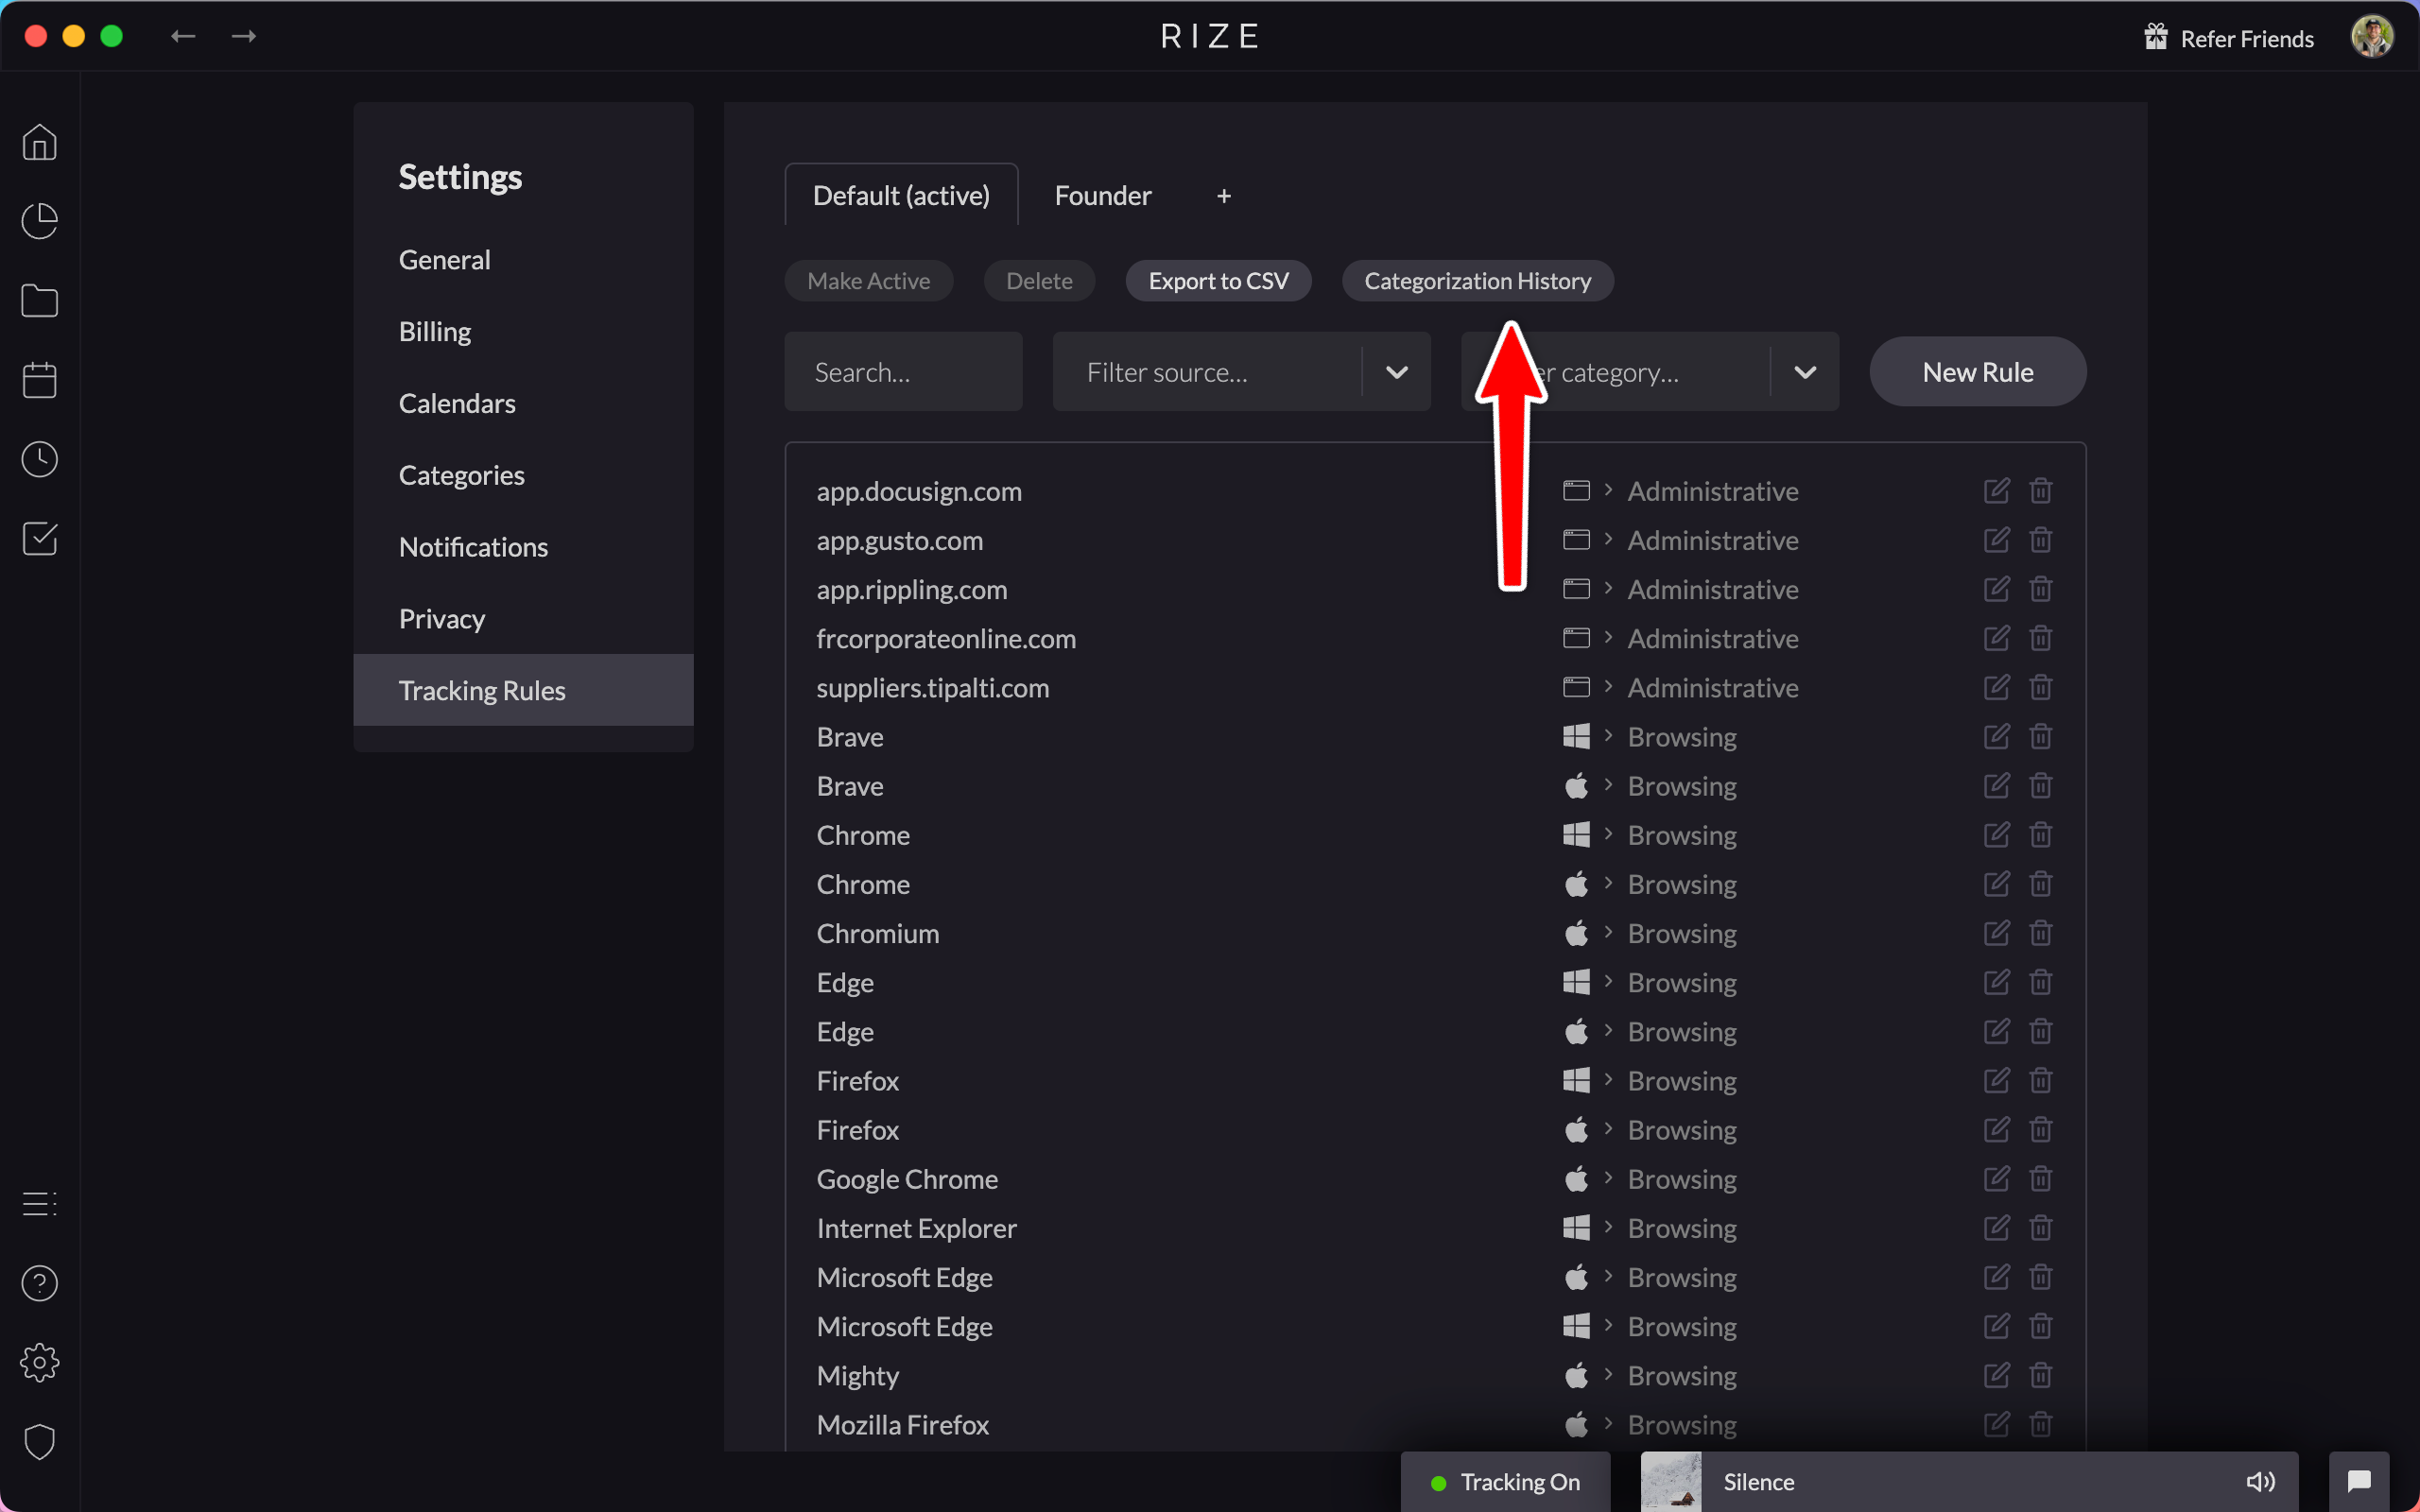Image resolution: width=2420 pixels, height=1512 pixels.
Task: Open the Filter source combo box
Action: 1241,372
